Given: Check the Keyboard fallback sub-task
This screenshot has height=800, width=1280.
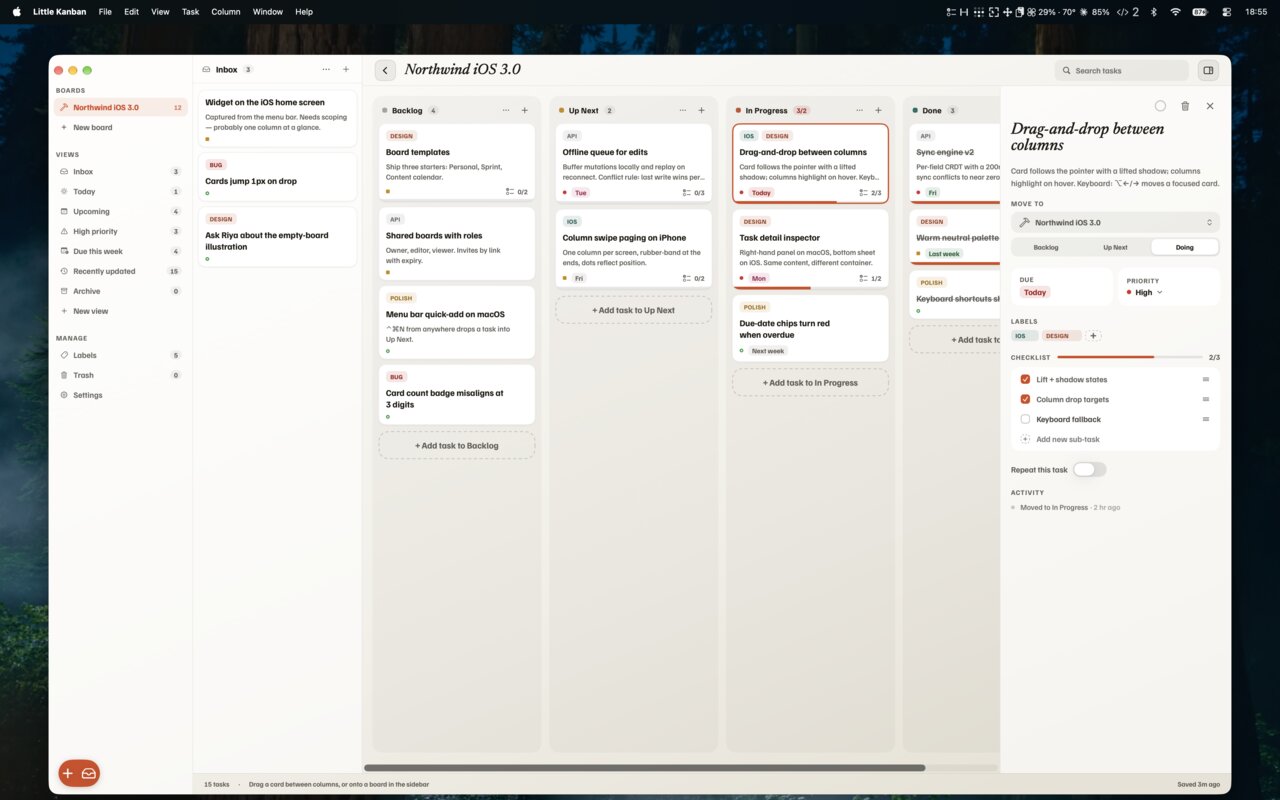Looking at the screenshot, I should click(x=1025, y=420).
